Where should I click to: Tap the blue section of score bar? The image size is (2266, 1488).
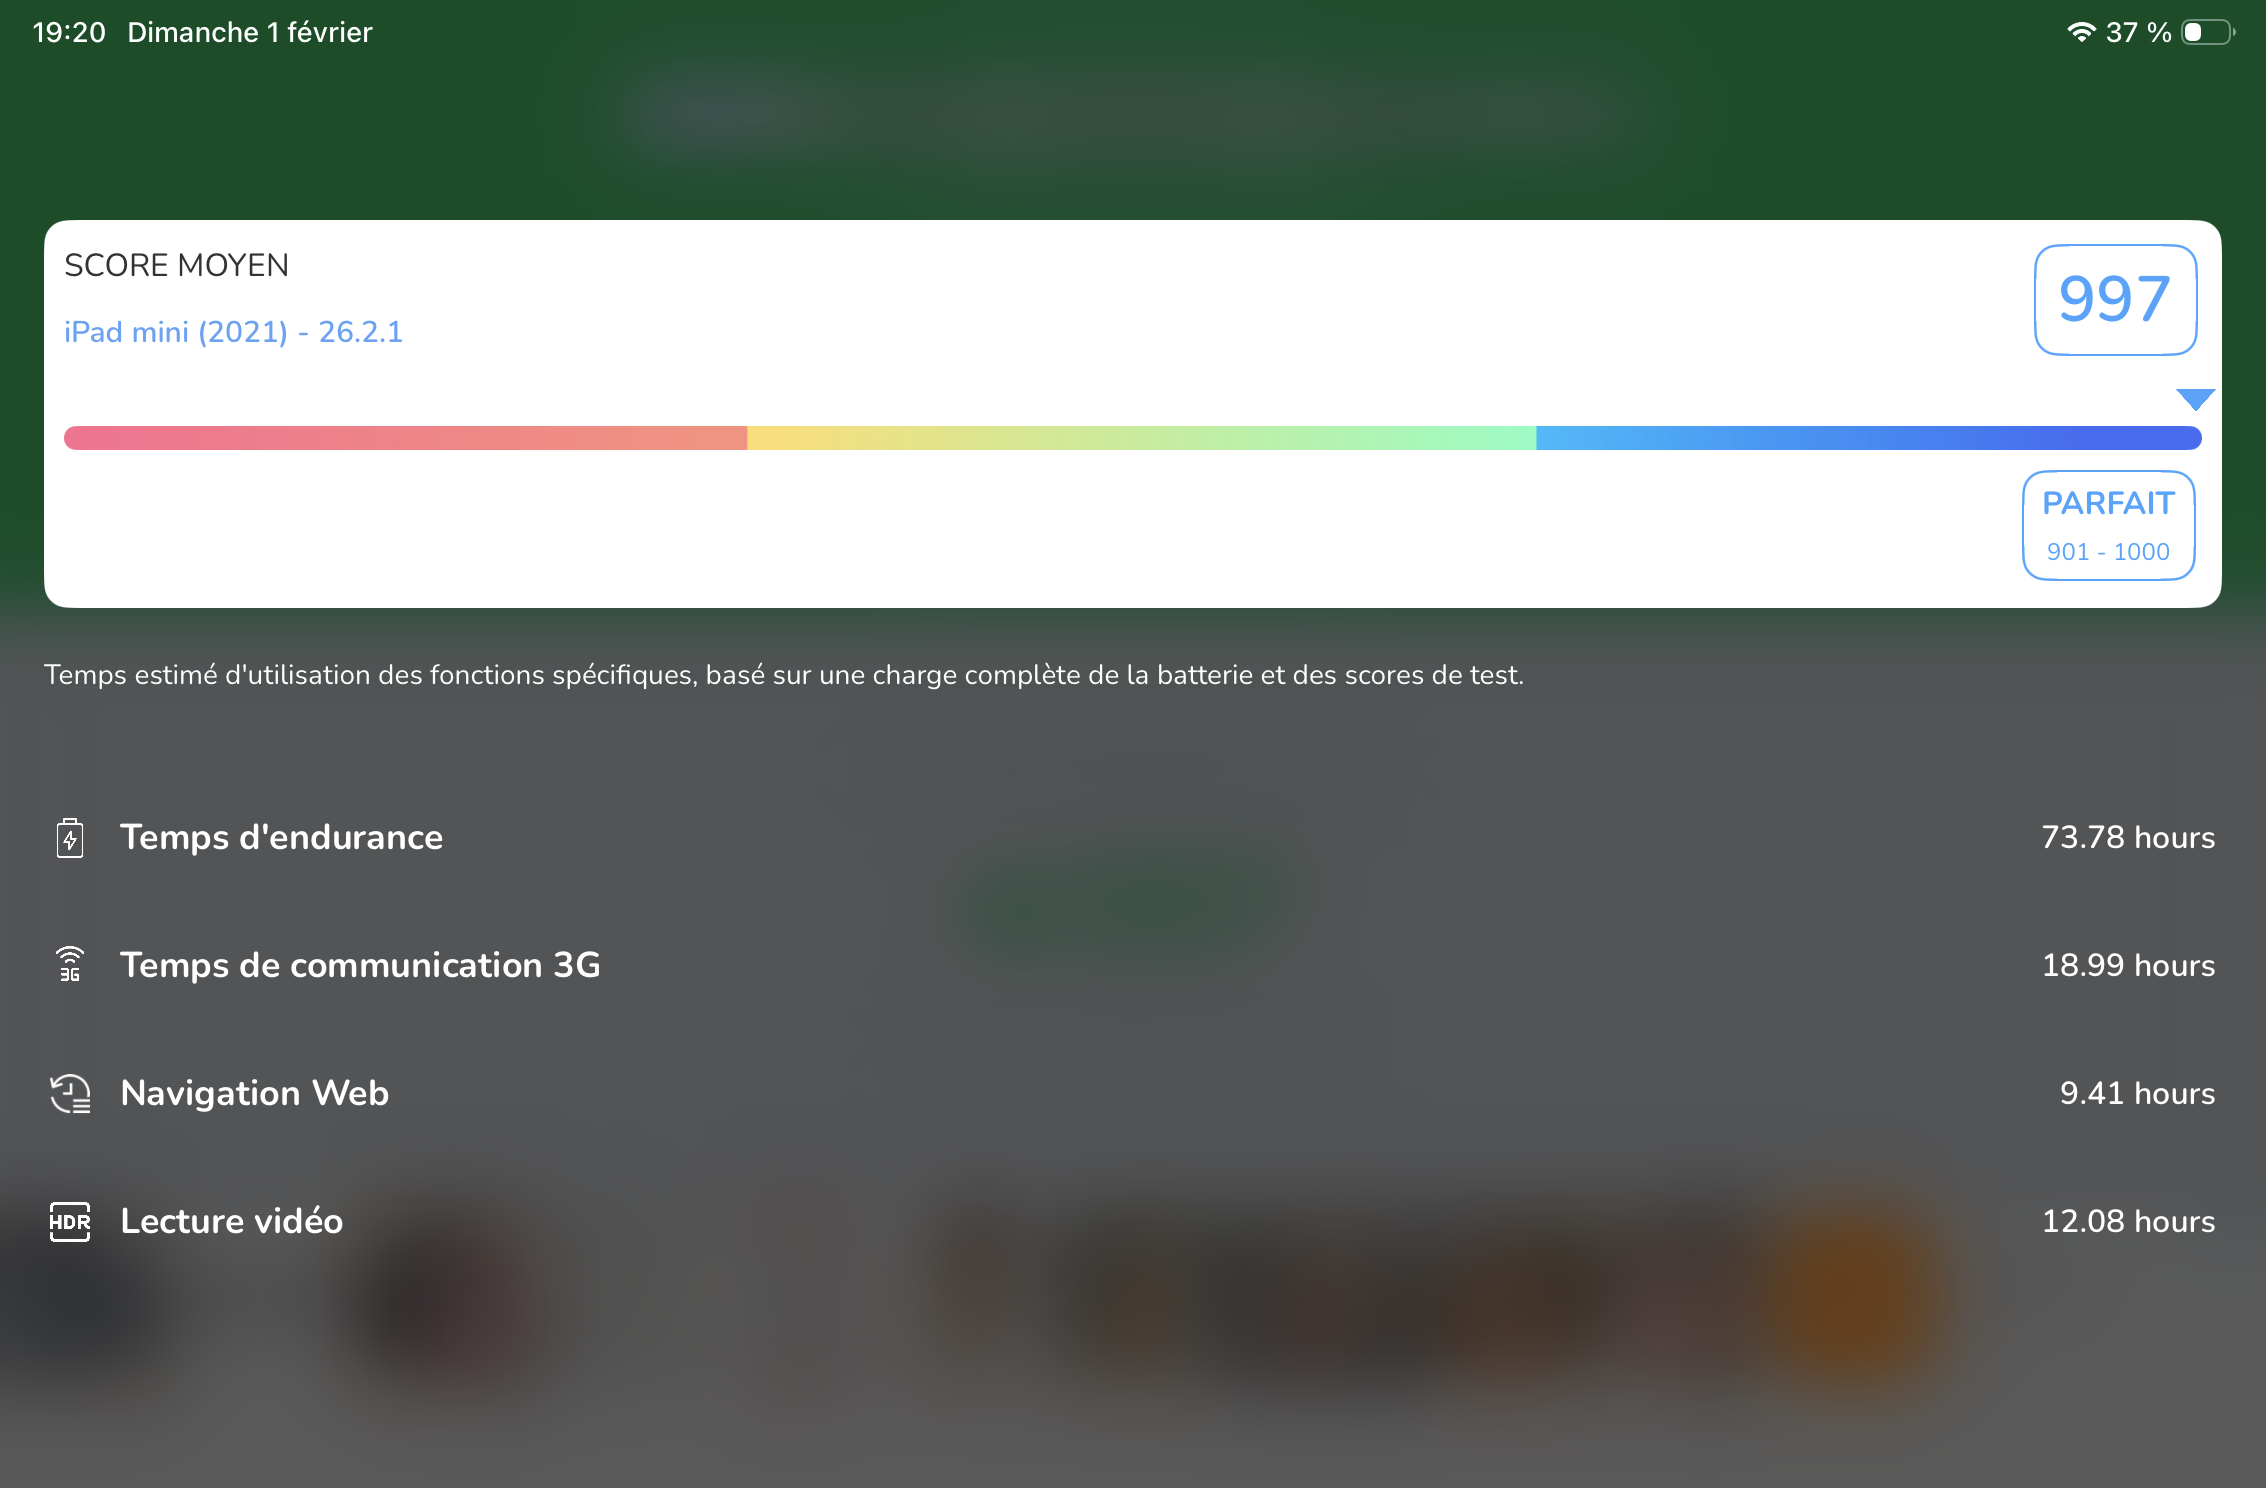(x=1869, y=438)
